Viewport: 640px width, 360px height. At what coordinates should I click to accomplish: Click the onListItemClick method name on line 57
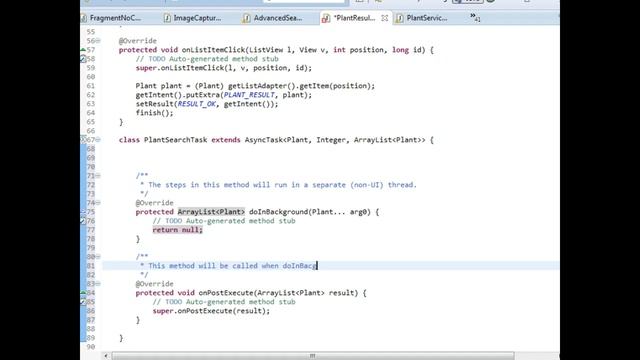point(213,50)
